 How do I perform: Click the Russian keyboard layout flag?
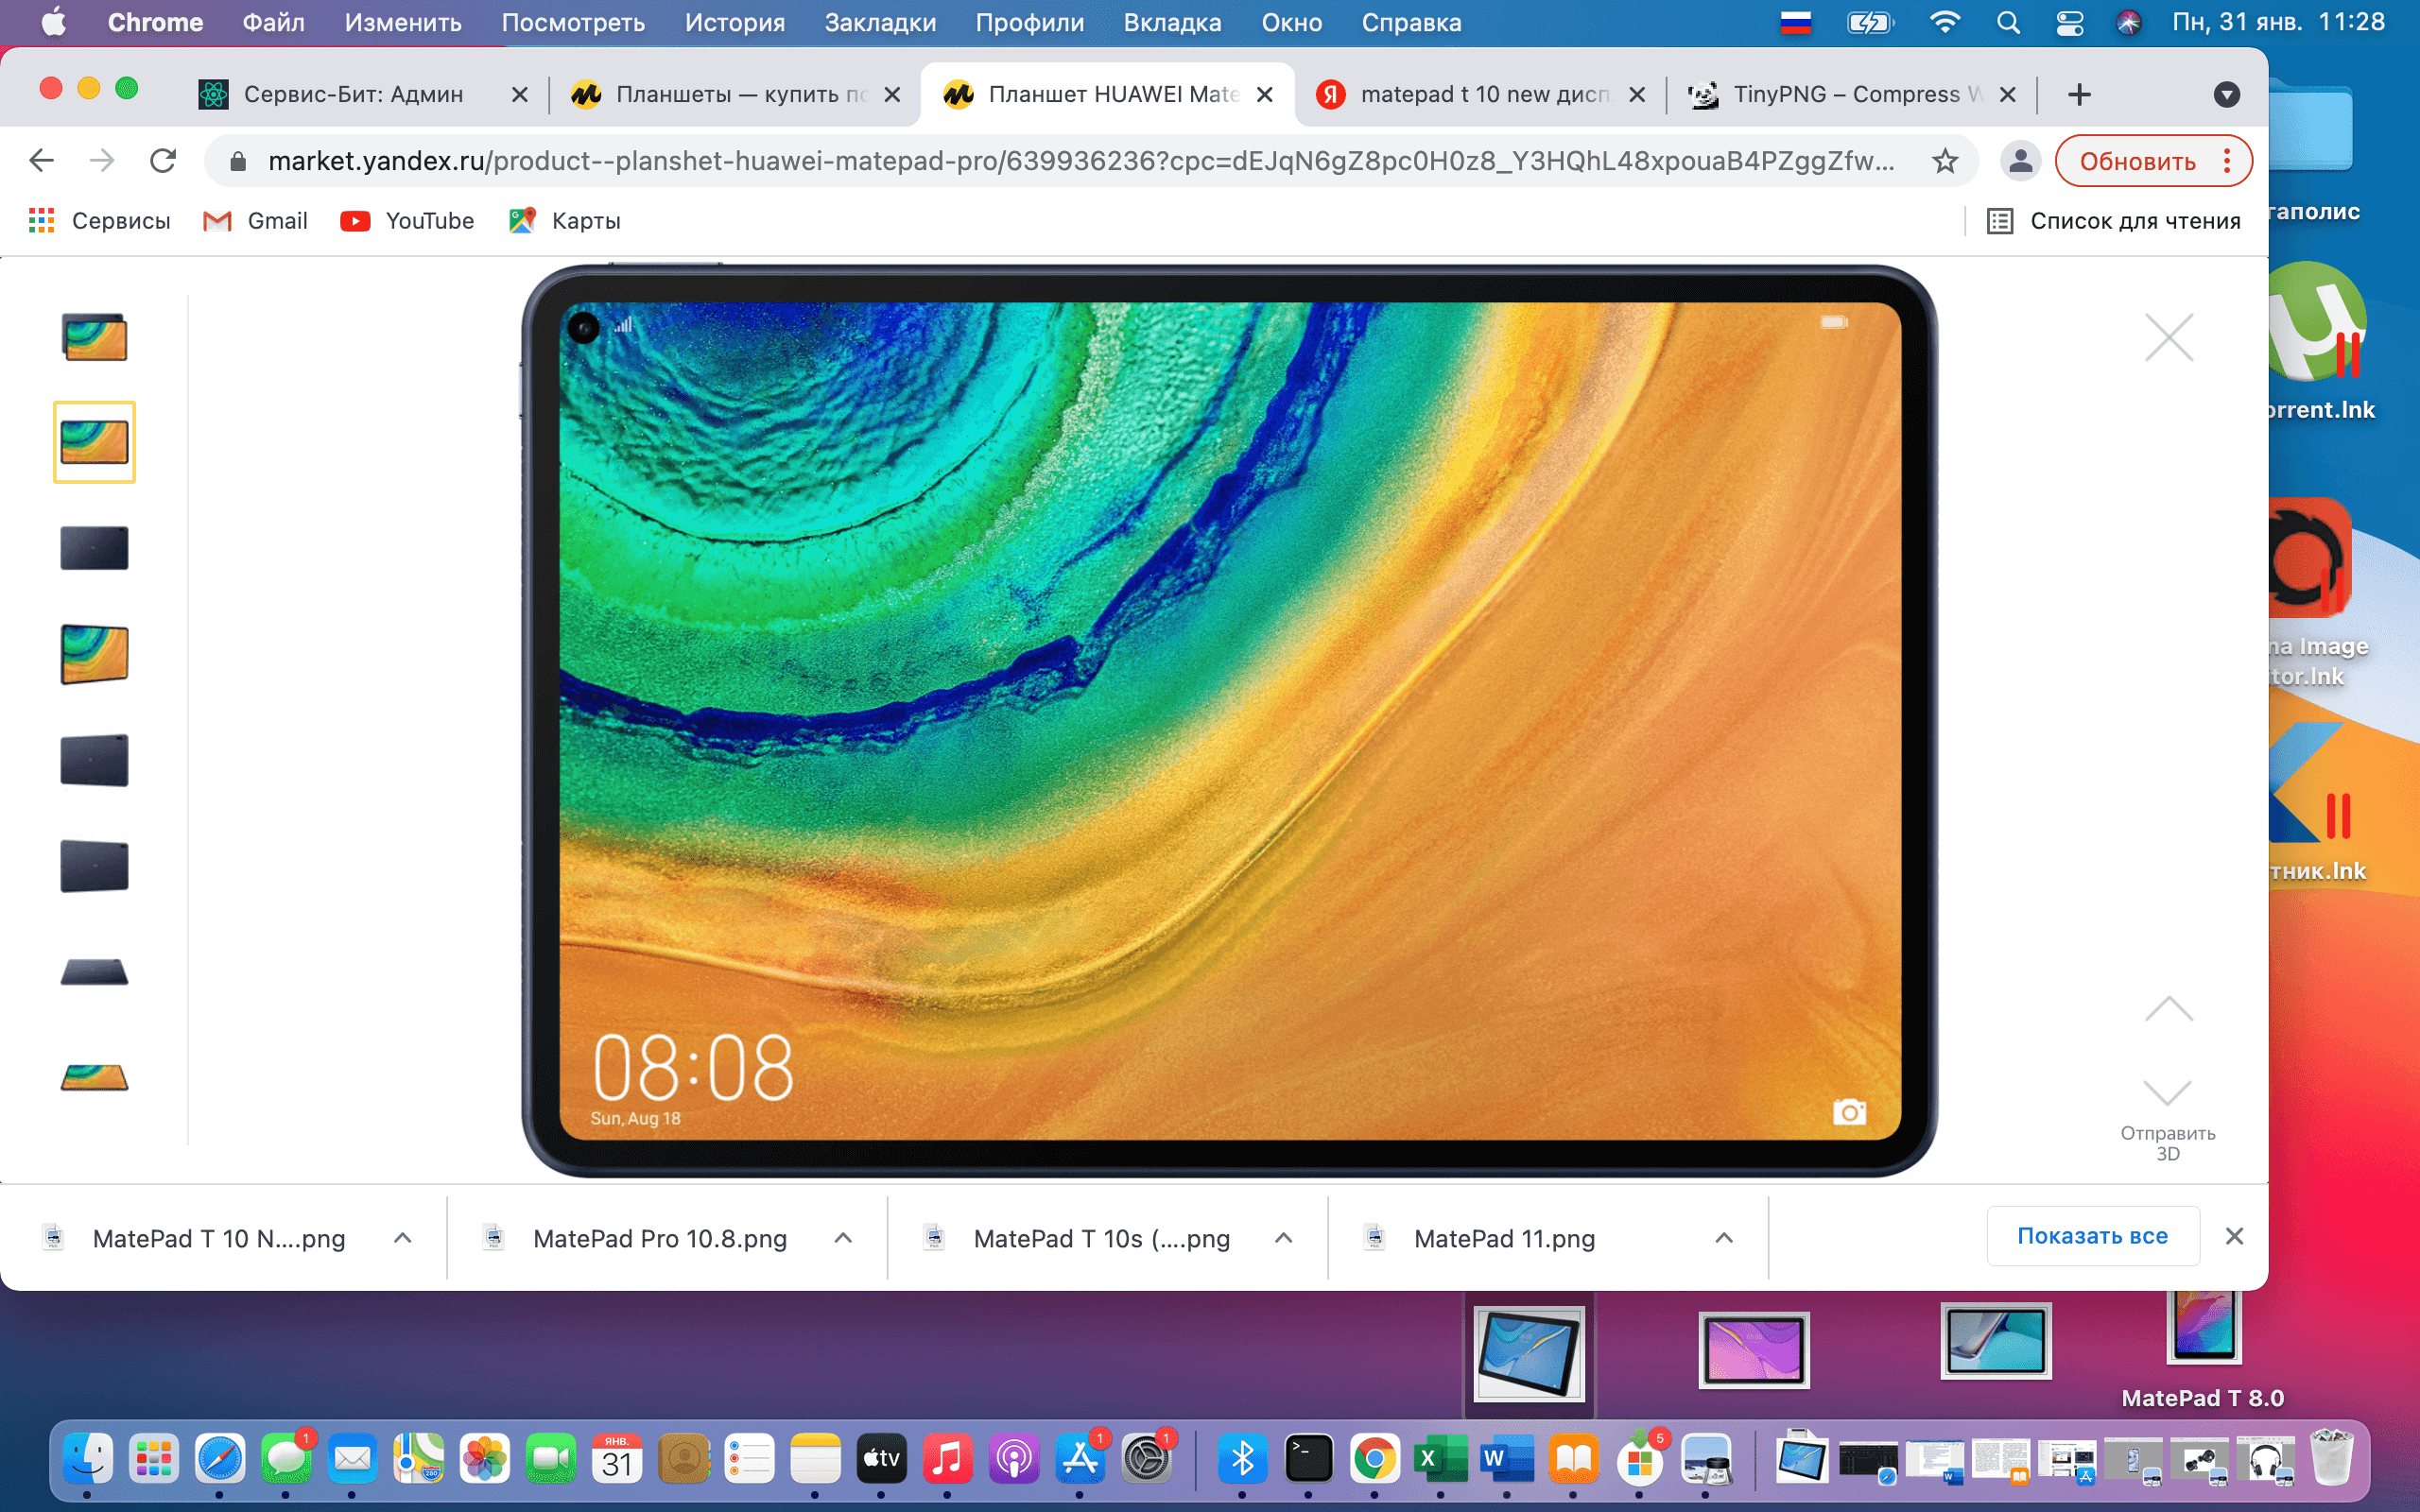point(1795,22)
